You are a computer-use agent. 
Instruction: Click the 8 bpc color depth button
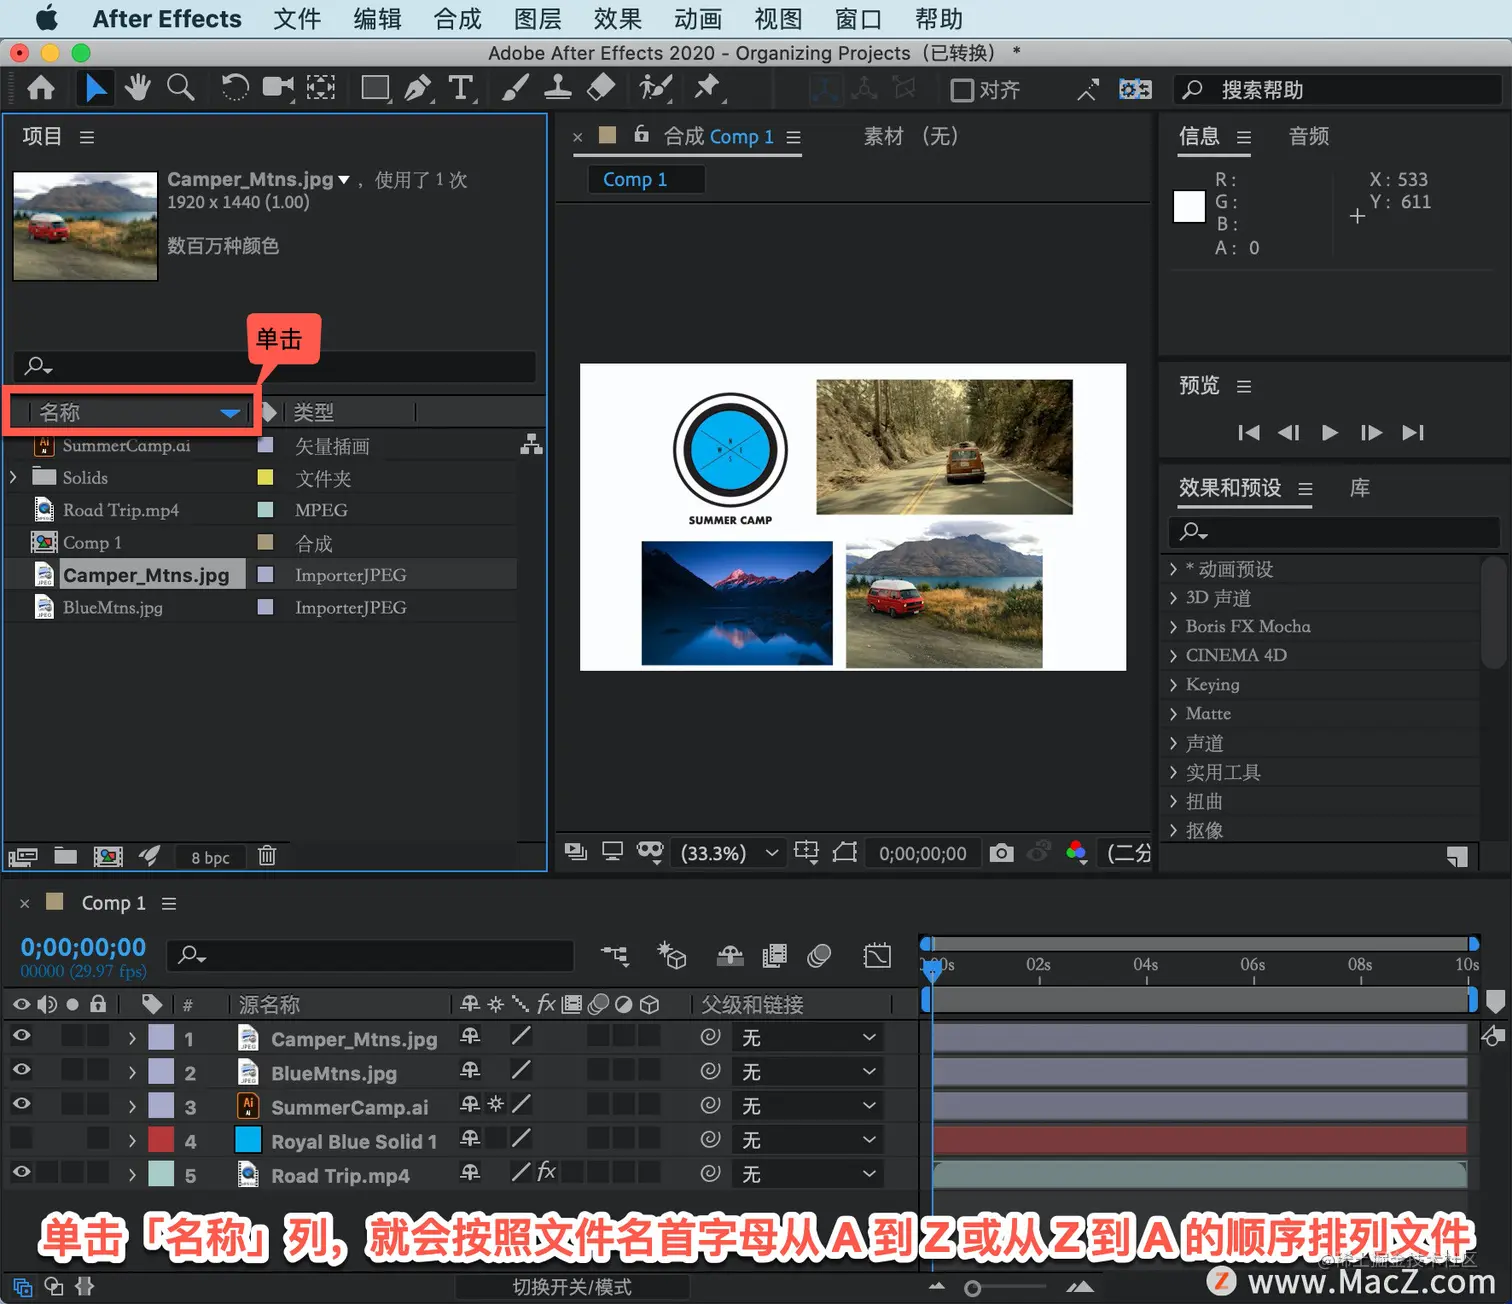point(210,857)
